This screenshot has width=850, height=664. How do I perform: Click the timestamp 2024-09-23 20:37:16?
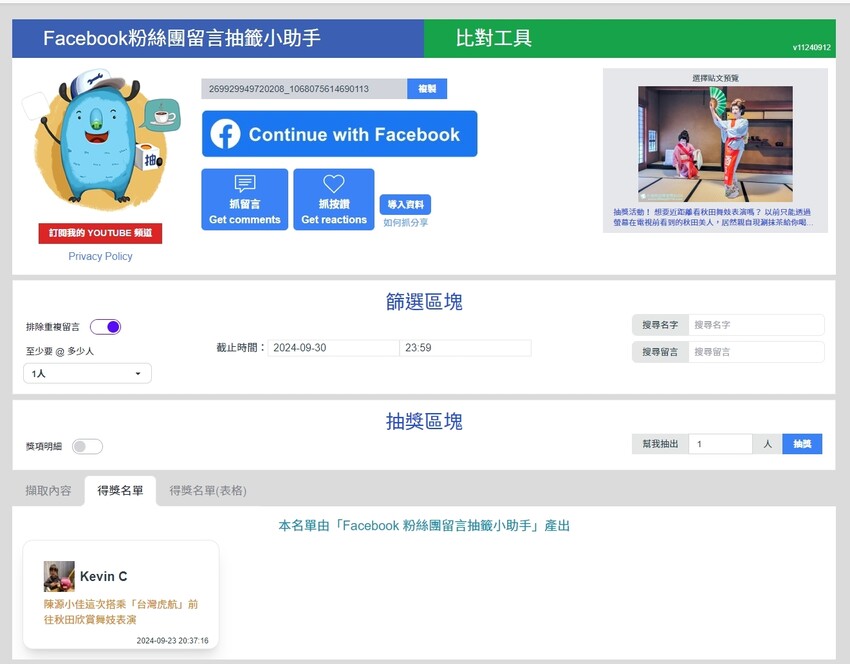[x=172, y=641]
